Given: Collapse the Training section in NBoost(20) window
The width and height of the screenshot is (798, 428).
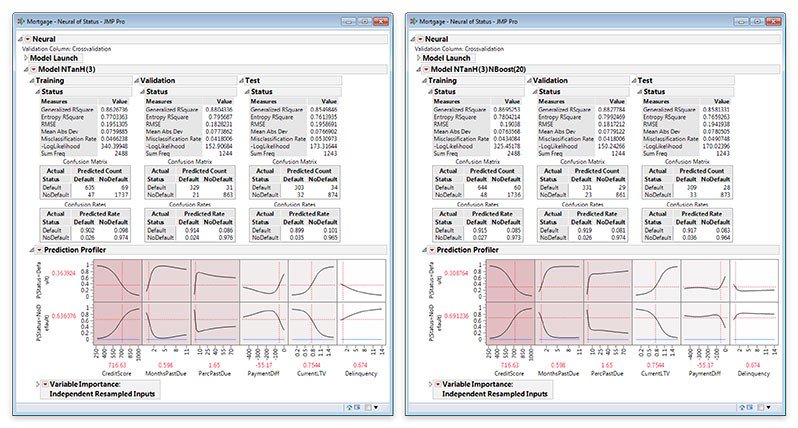Looking at the screenshot, I should click(x=424, y=80).
